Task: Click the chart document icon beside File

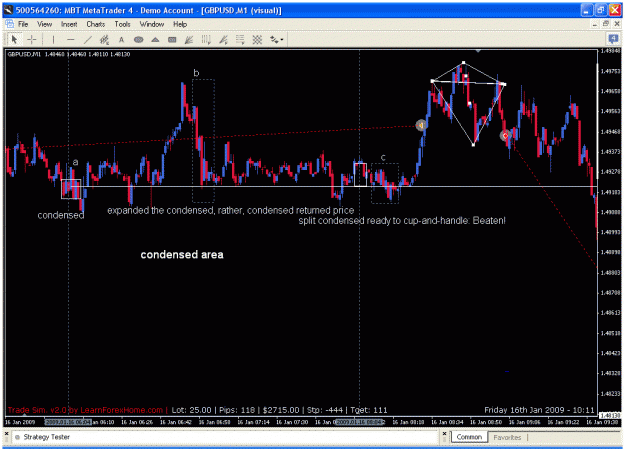Action: coord(10,24)
